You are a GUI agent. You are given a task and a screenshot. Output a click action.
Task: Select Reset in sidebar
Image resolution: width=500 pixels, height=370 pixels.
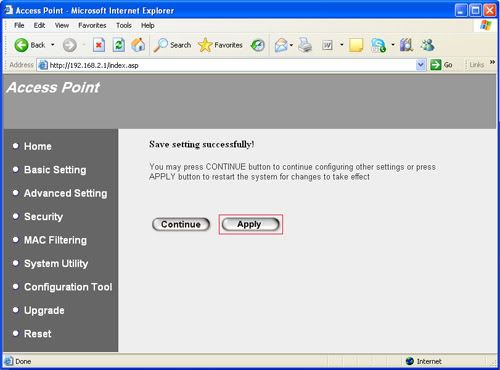[x=38, y=334]
